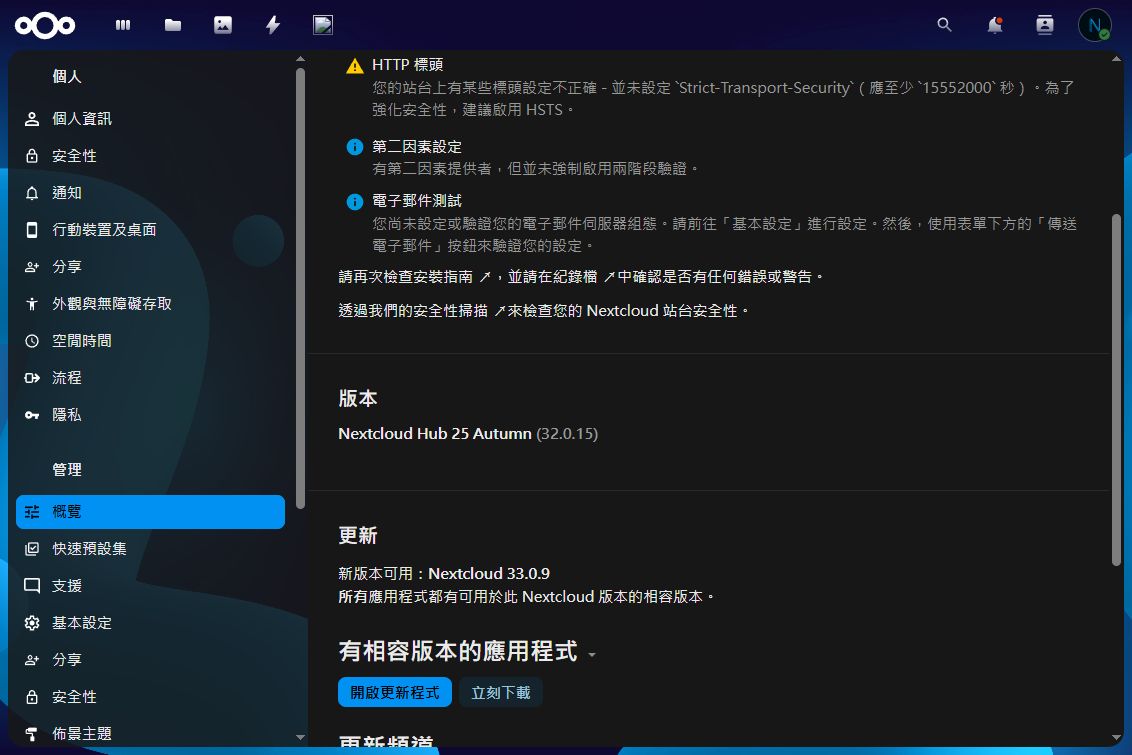Open 流程 settings

click(x=150, y=378)
